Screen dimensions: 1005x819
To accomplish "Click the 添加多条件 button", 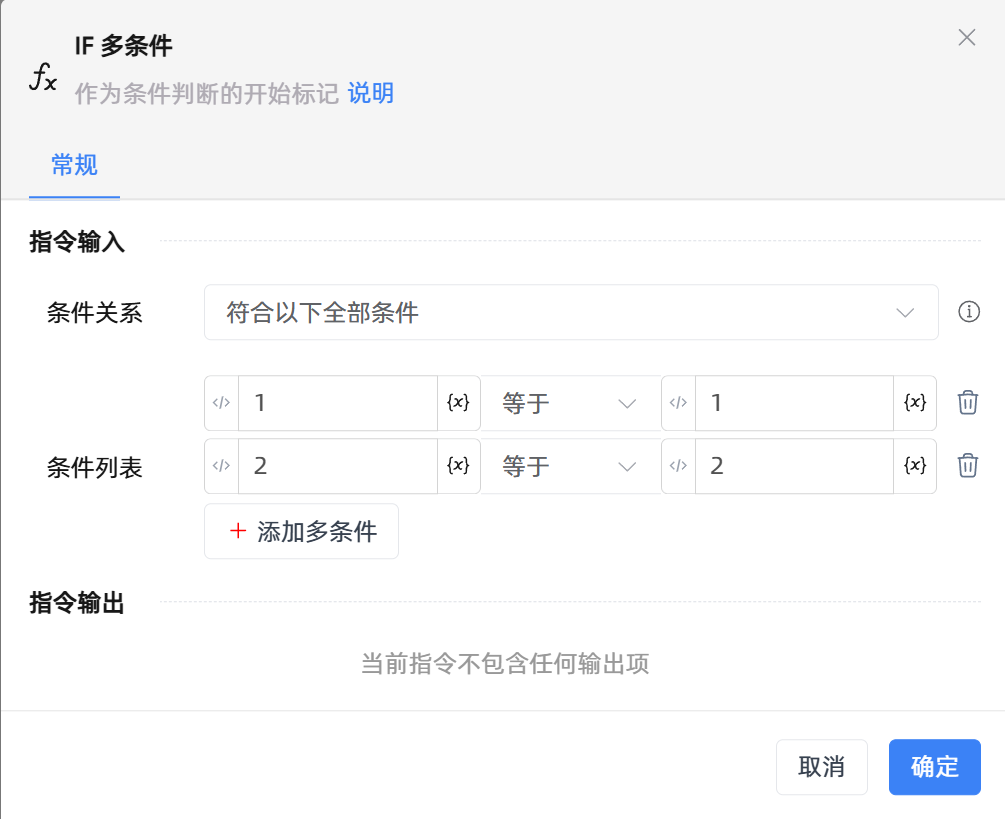I will click(x=301, y=531).
